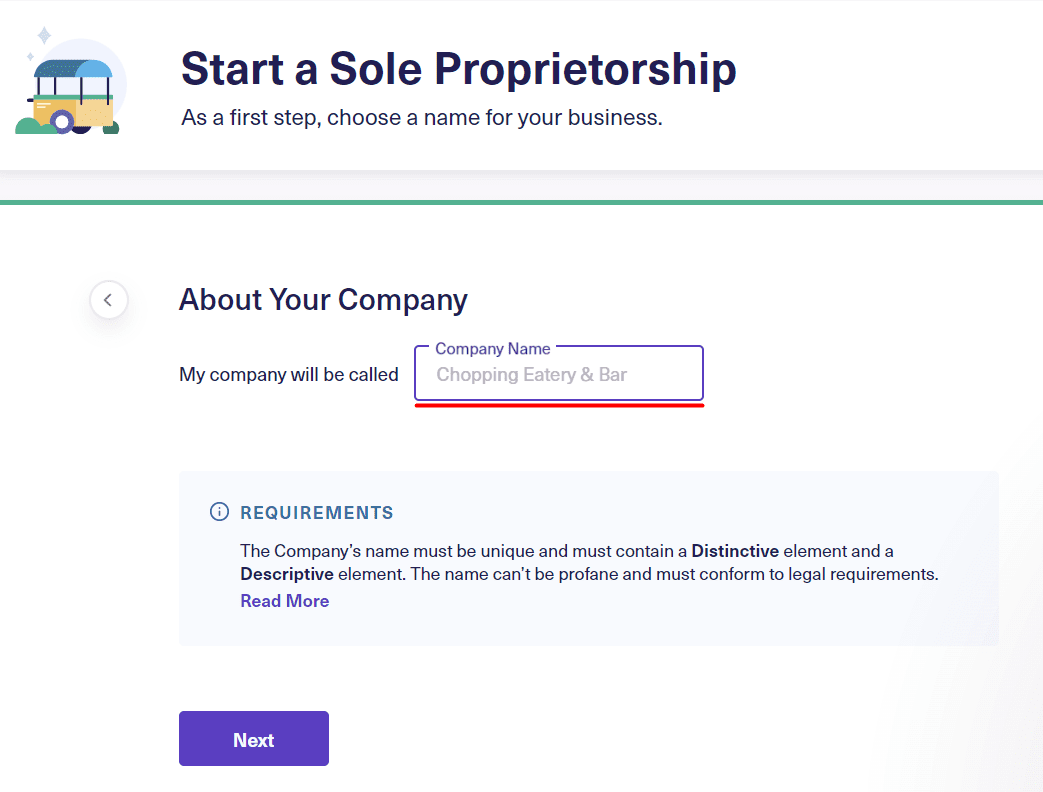
Task: Focus the Company Name input field
Action: (559, 374)
